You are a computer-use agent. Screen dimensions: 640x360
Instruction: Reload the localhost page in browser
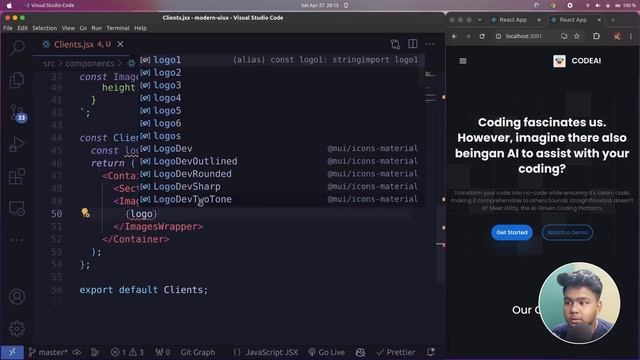482,36
